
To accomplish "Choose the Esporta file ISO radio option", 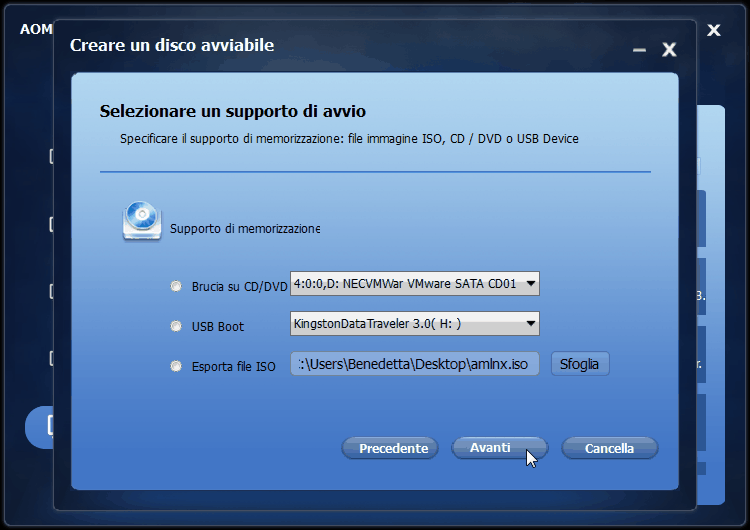I will point(176,366).
